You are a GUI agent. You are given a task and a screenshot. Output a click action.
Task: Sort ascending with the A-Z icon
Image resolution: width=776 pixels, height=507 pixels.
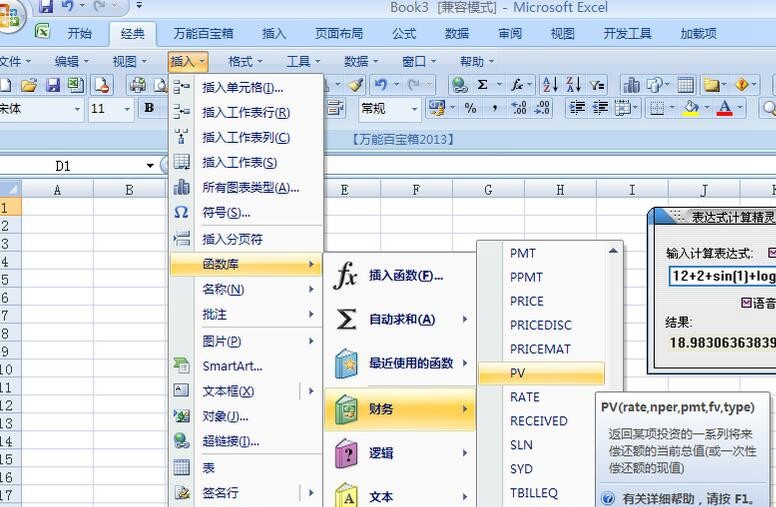[550, 85]
